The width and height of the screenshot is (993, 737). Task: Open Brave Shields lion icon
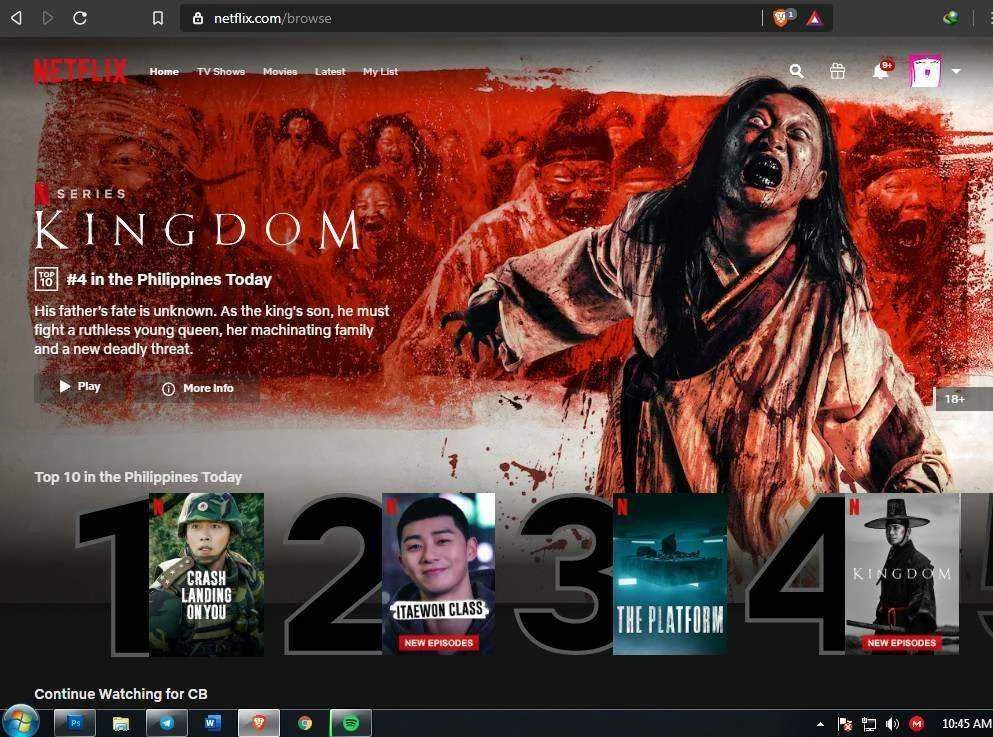coord(781,18)
